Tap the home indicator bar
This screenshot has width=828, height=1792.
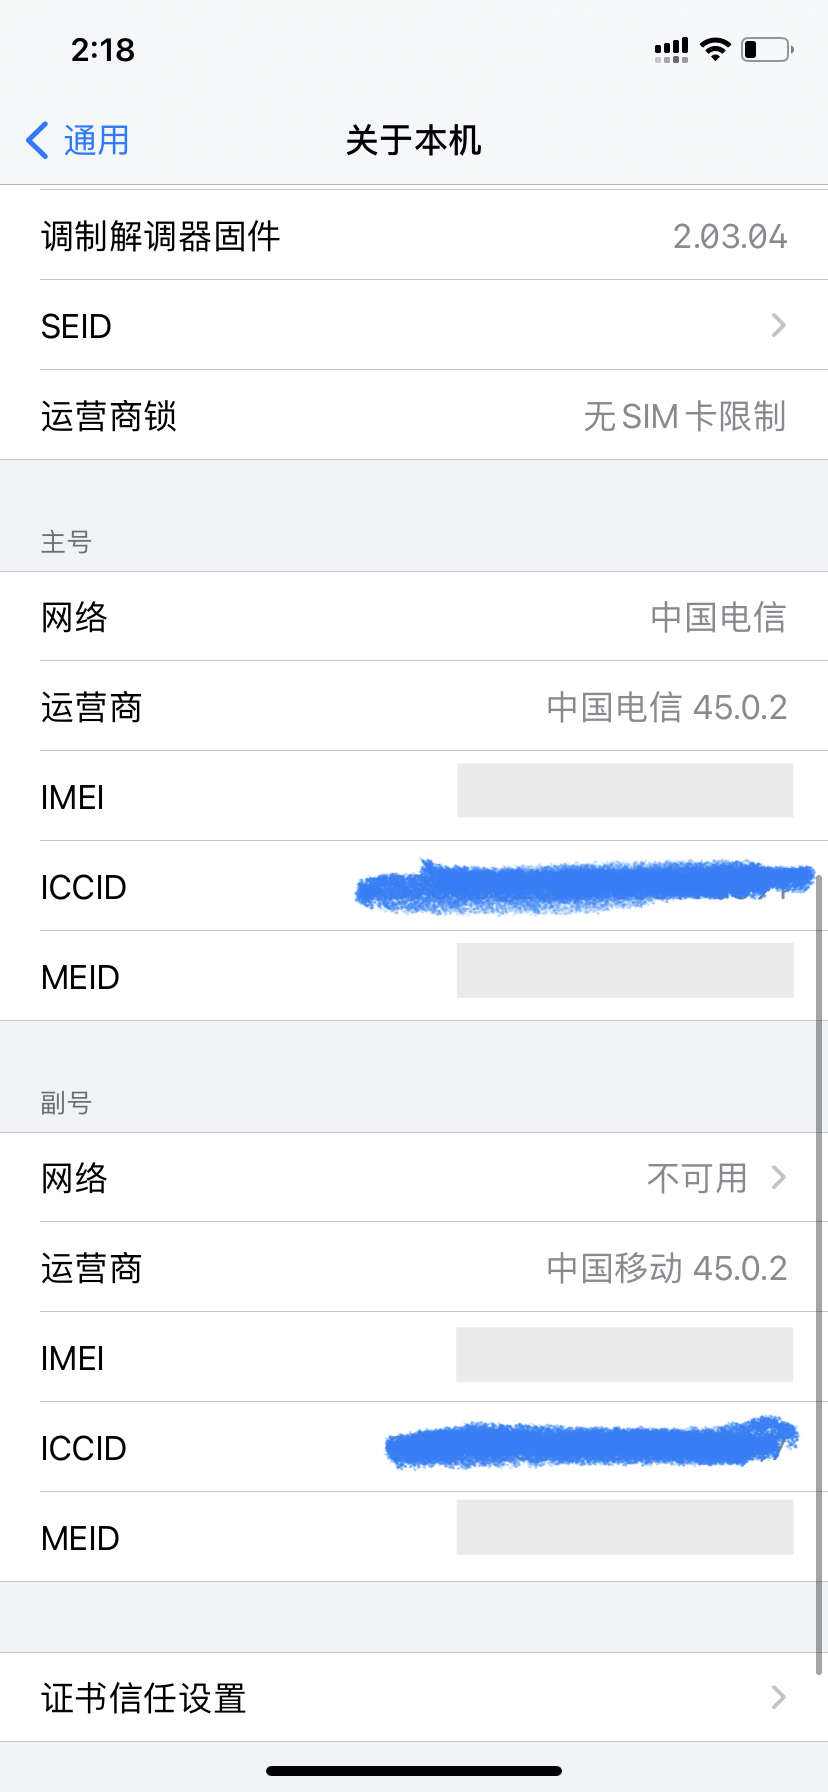pos(414,1771)
